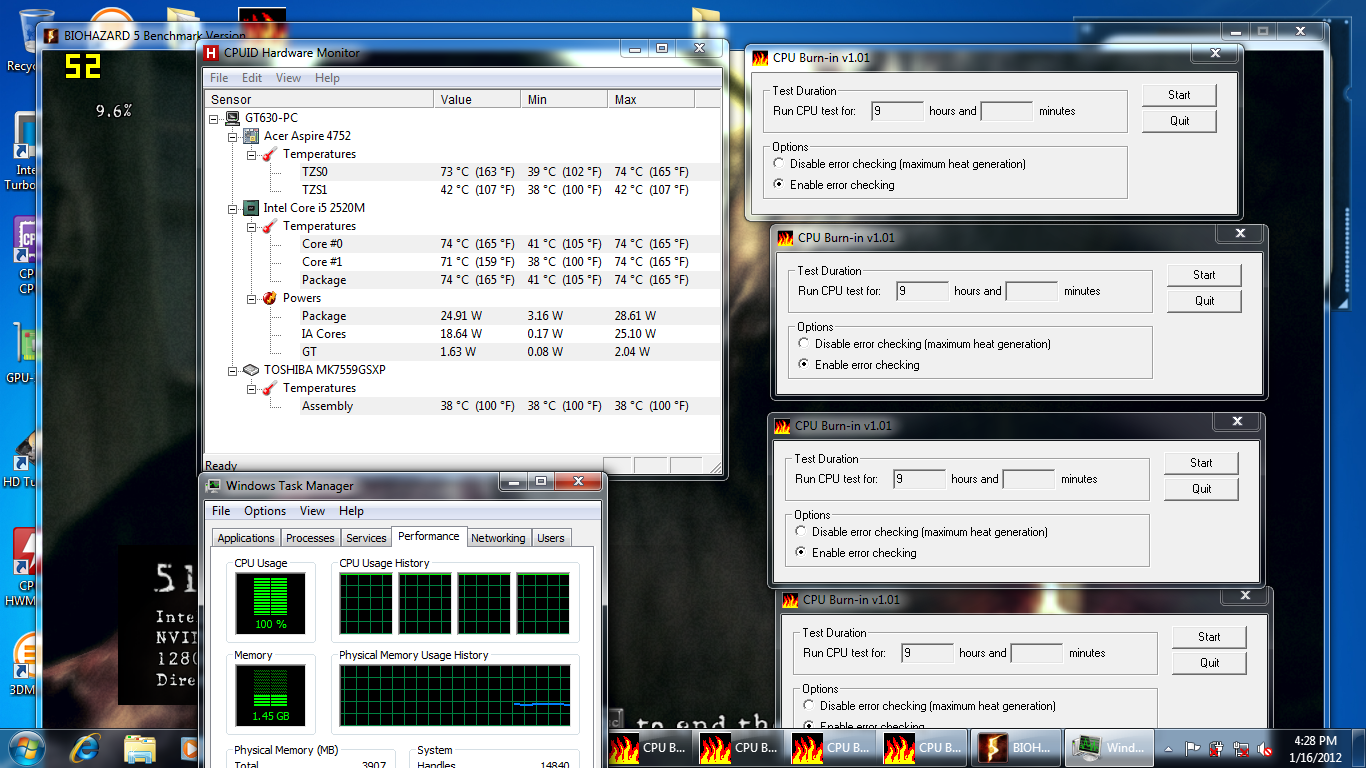Collapse the Powers node
This screenshot has width=1366, height=768.
tap(251, 298)
